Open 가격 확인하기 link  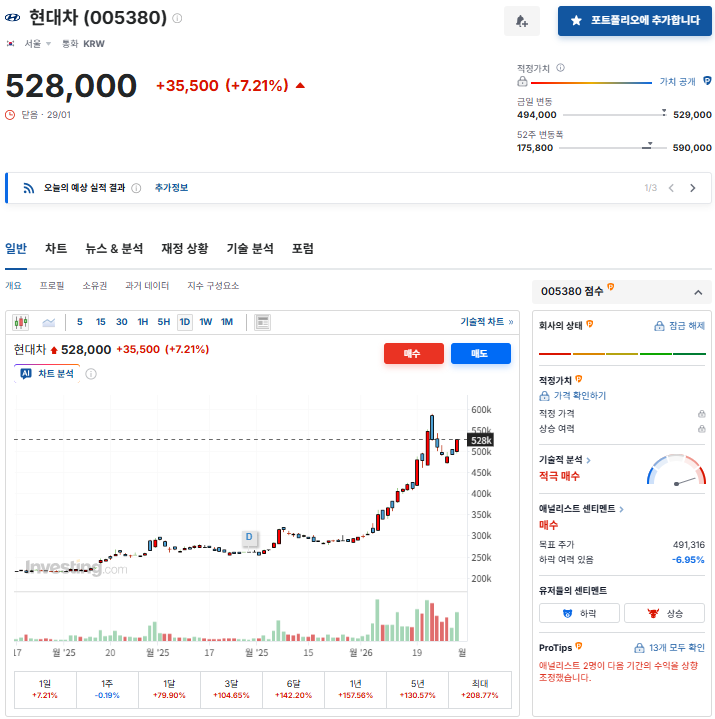(x=573, y=396)
